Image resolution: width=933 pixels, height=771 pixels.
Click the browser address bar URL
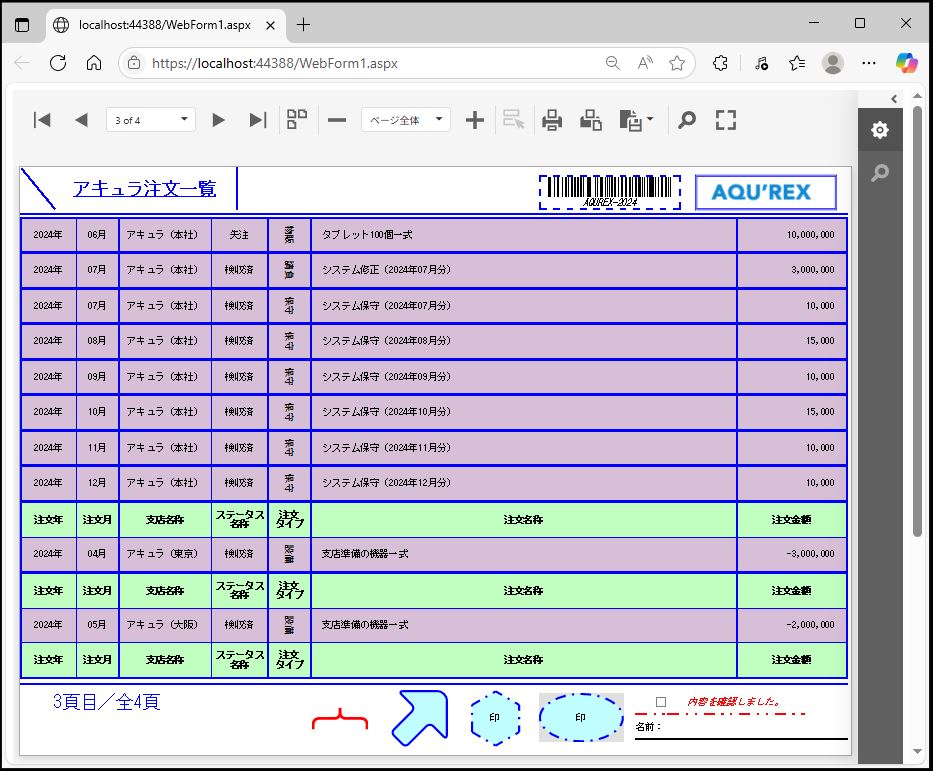click(x=275, y=63)
